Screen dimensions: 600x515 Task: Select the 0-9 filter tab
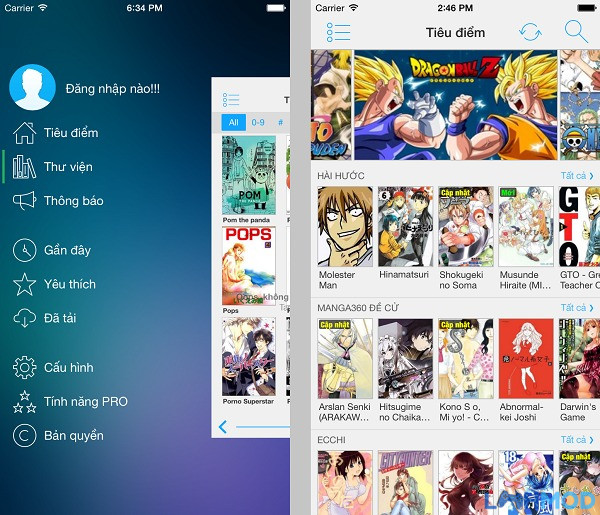coord(258,122)
